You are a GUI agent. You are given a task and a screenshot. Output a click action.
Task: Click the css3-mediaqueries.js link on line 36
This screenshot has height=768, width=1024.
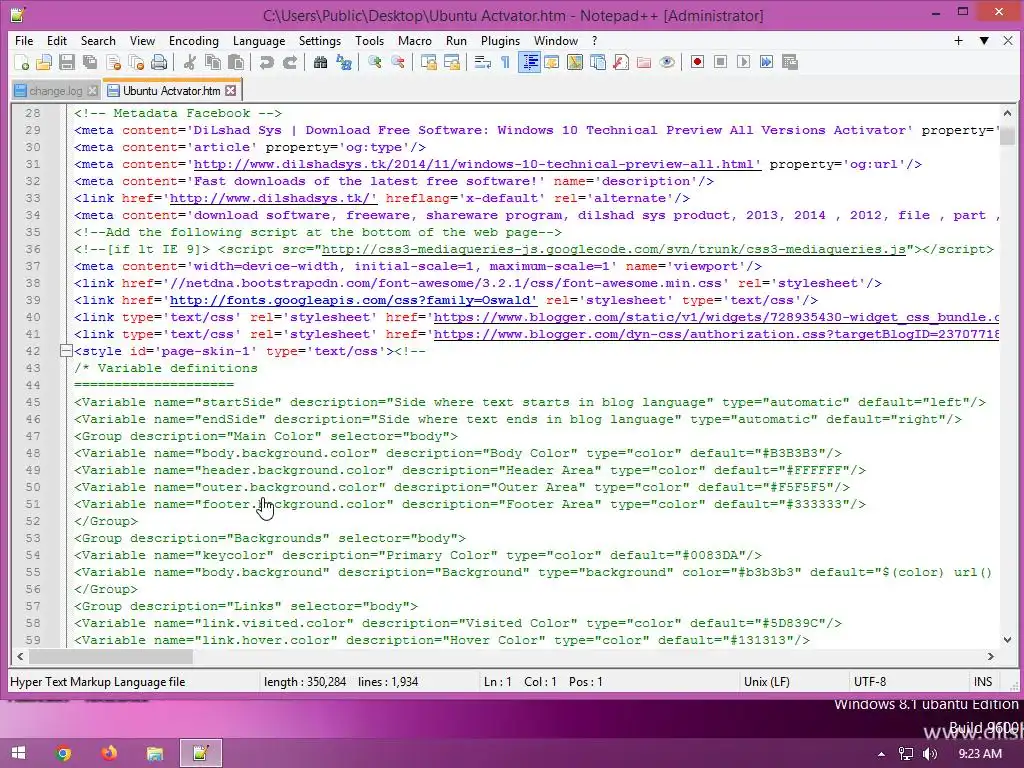click(x=614, y=249)
